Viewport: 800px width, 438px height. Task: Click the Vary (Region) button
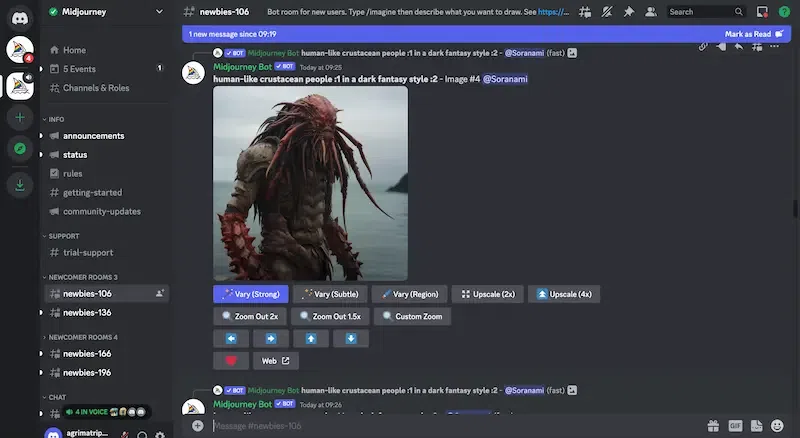[410, 294]
